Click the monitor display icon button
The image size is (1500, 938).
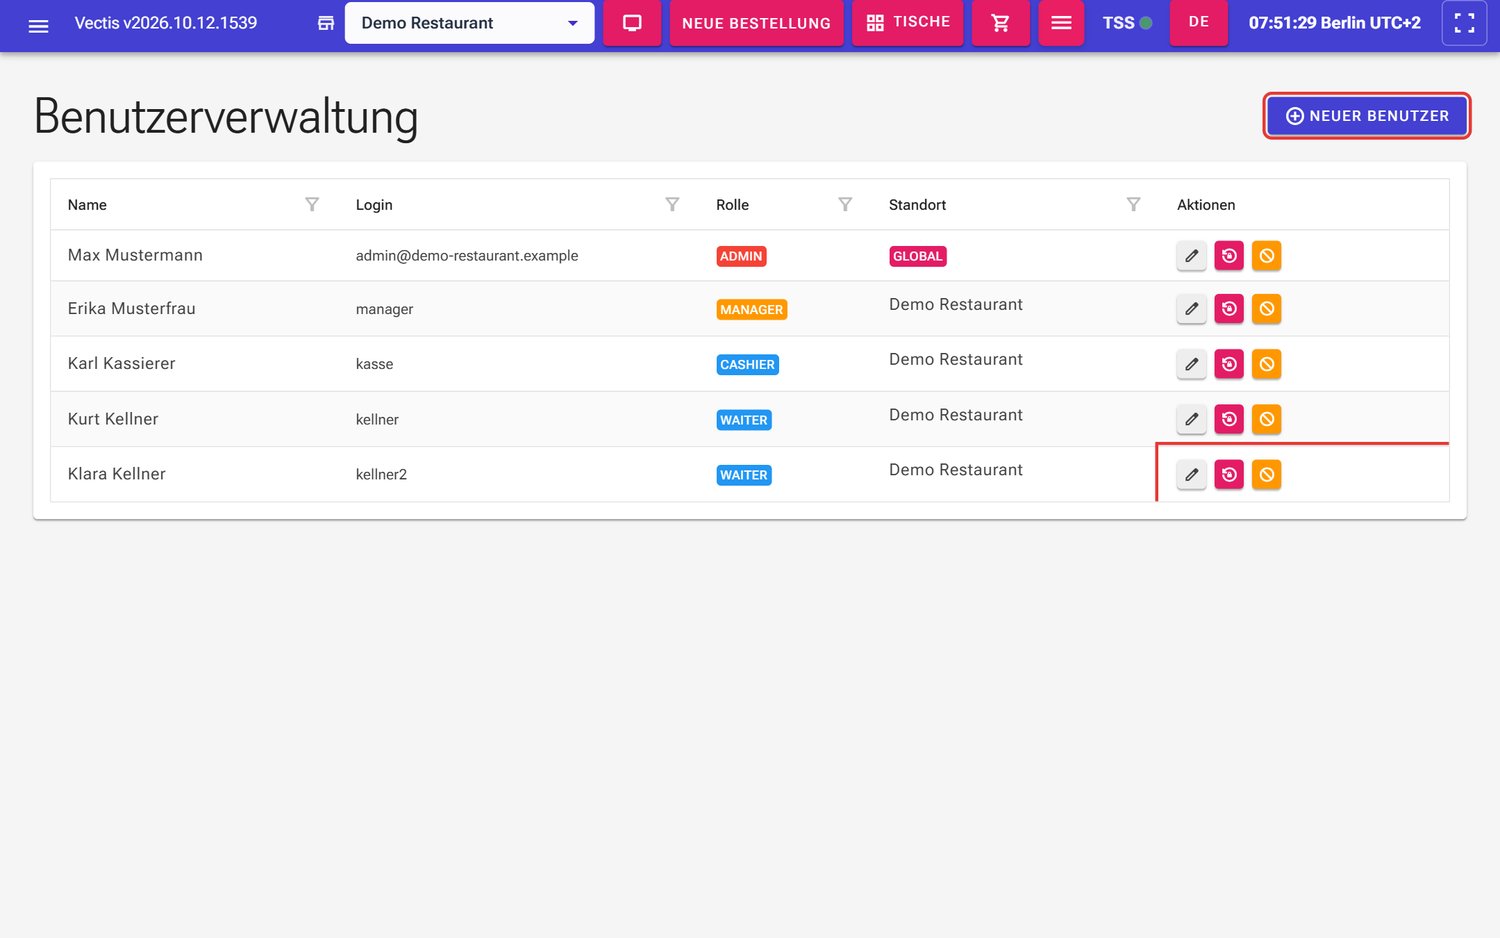tap(632, 23)
